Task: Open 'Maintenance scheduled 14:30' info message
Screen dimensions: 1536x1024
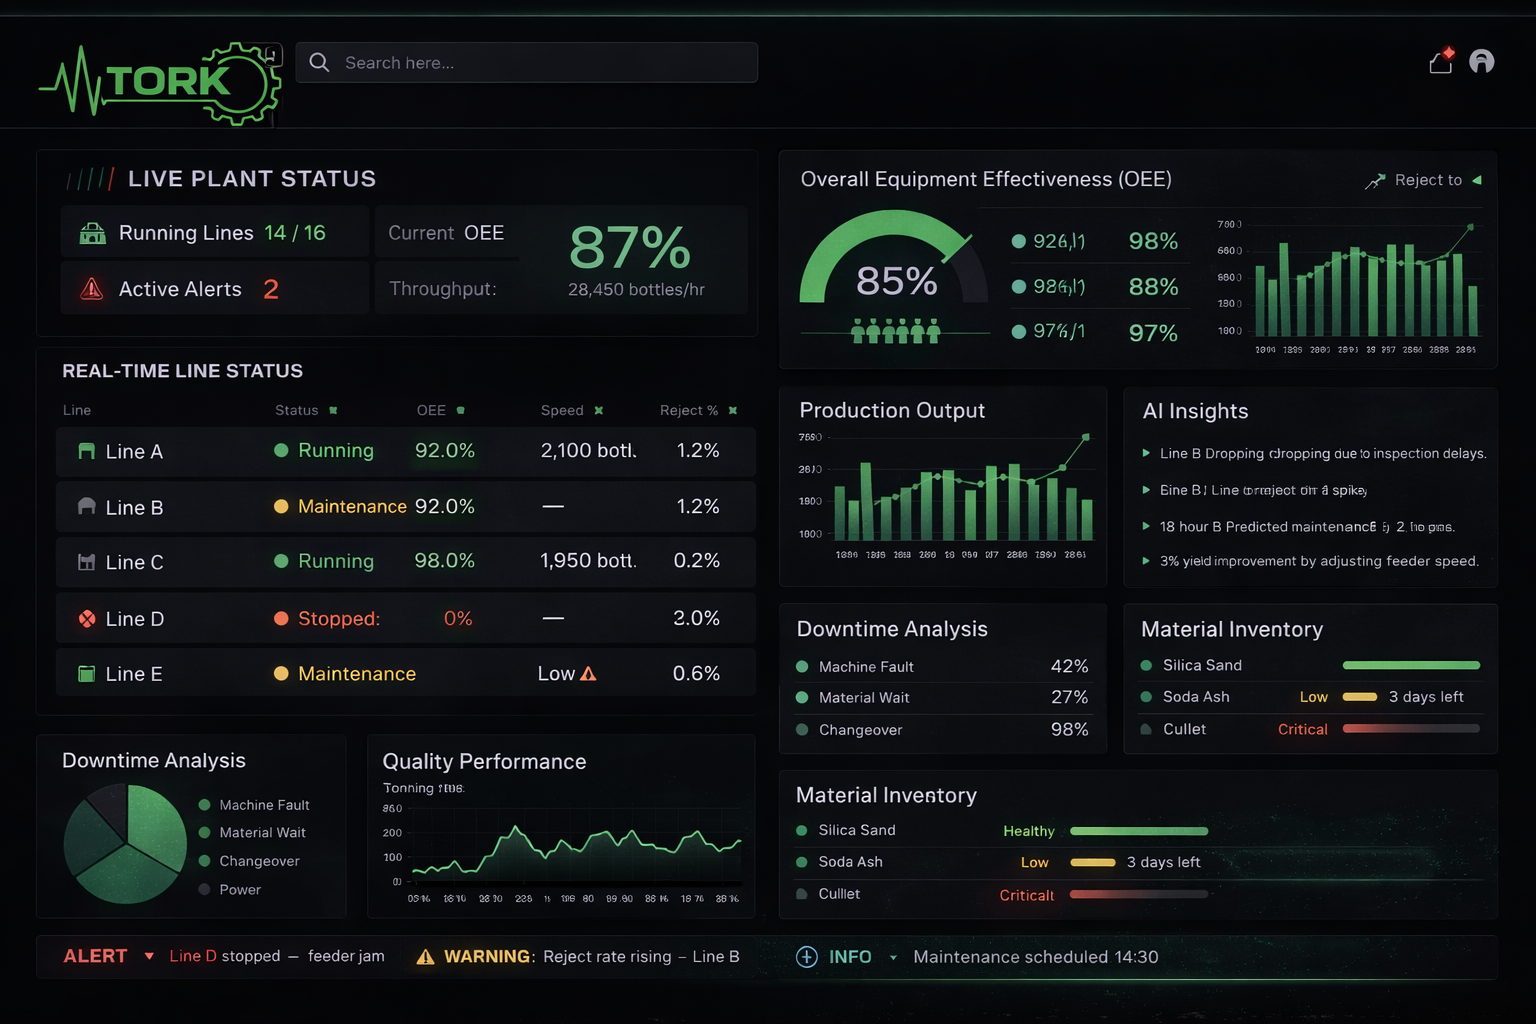Action: click(1036, 957)
